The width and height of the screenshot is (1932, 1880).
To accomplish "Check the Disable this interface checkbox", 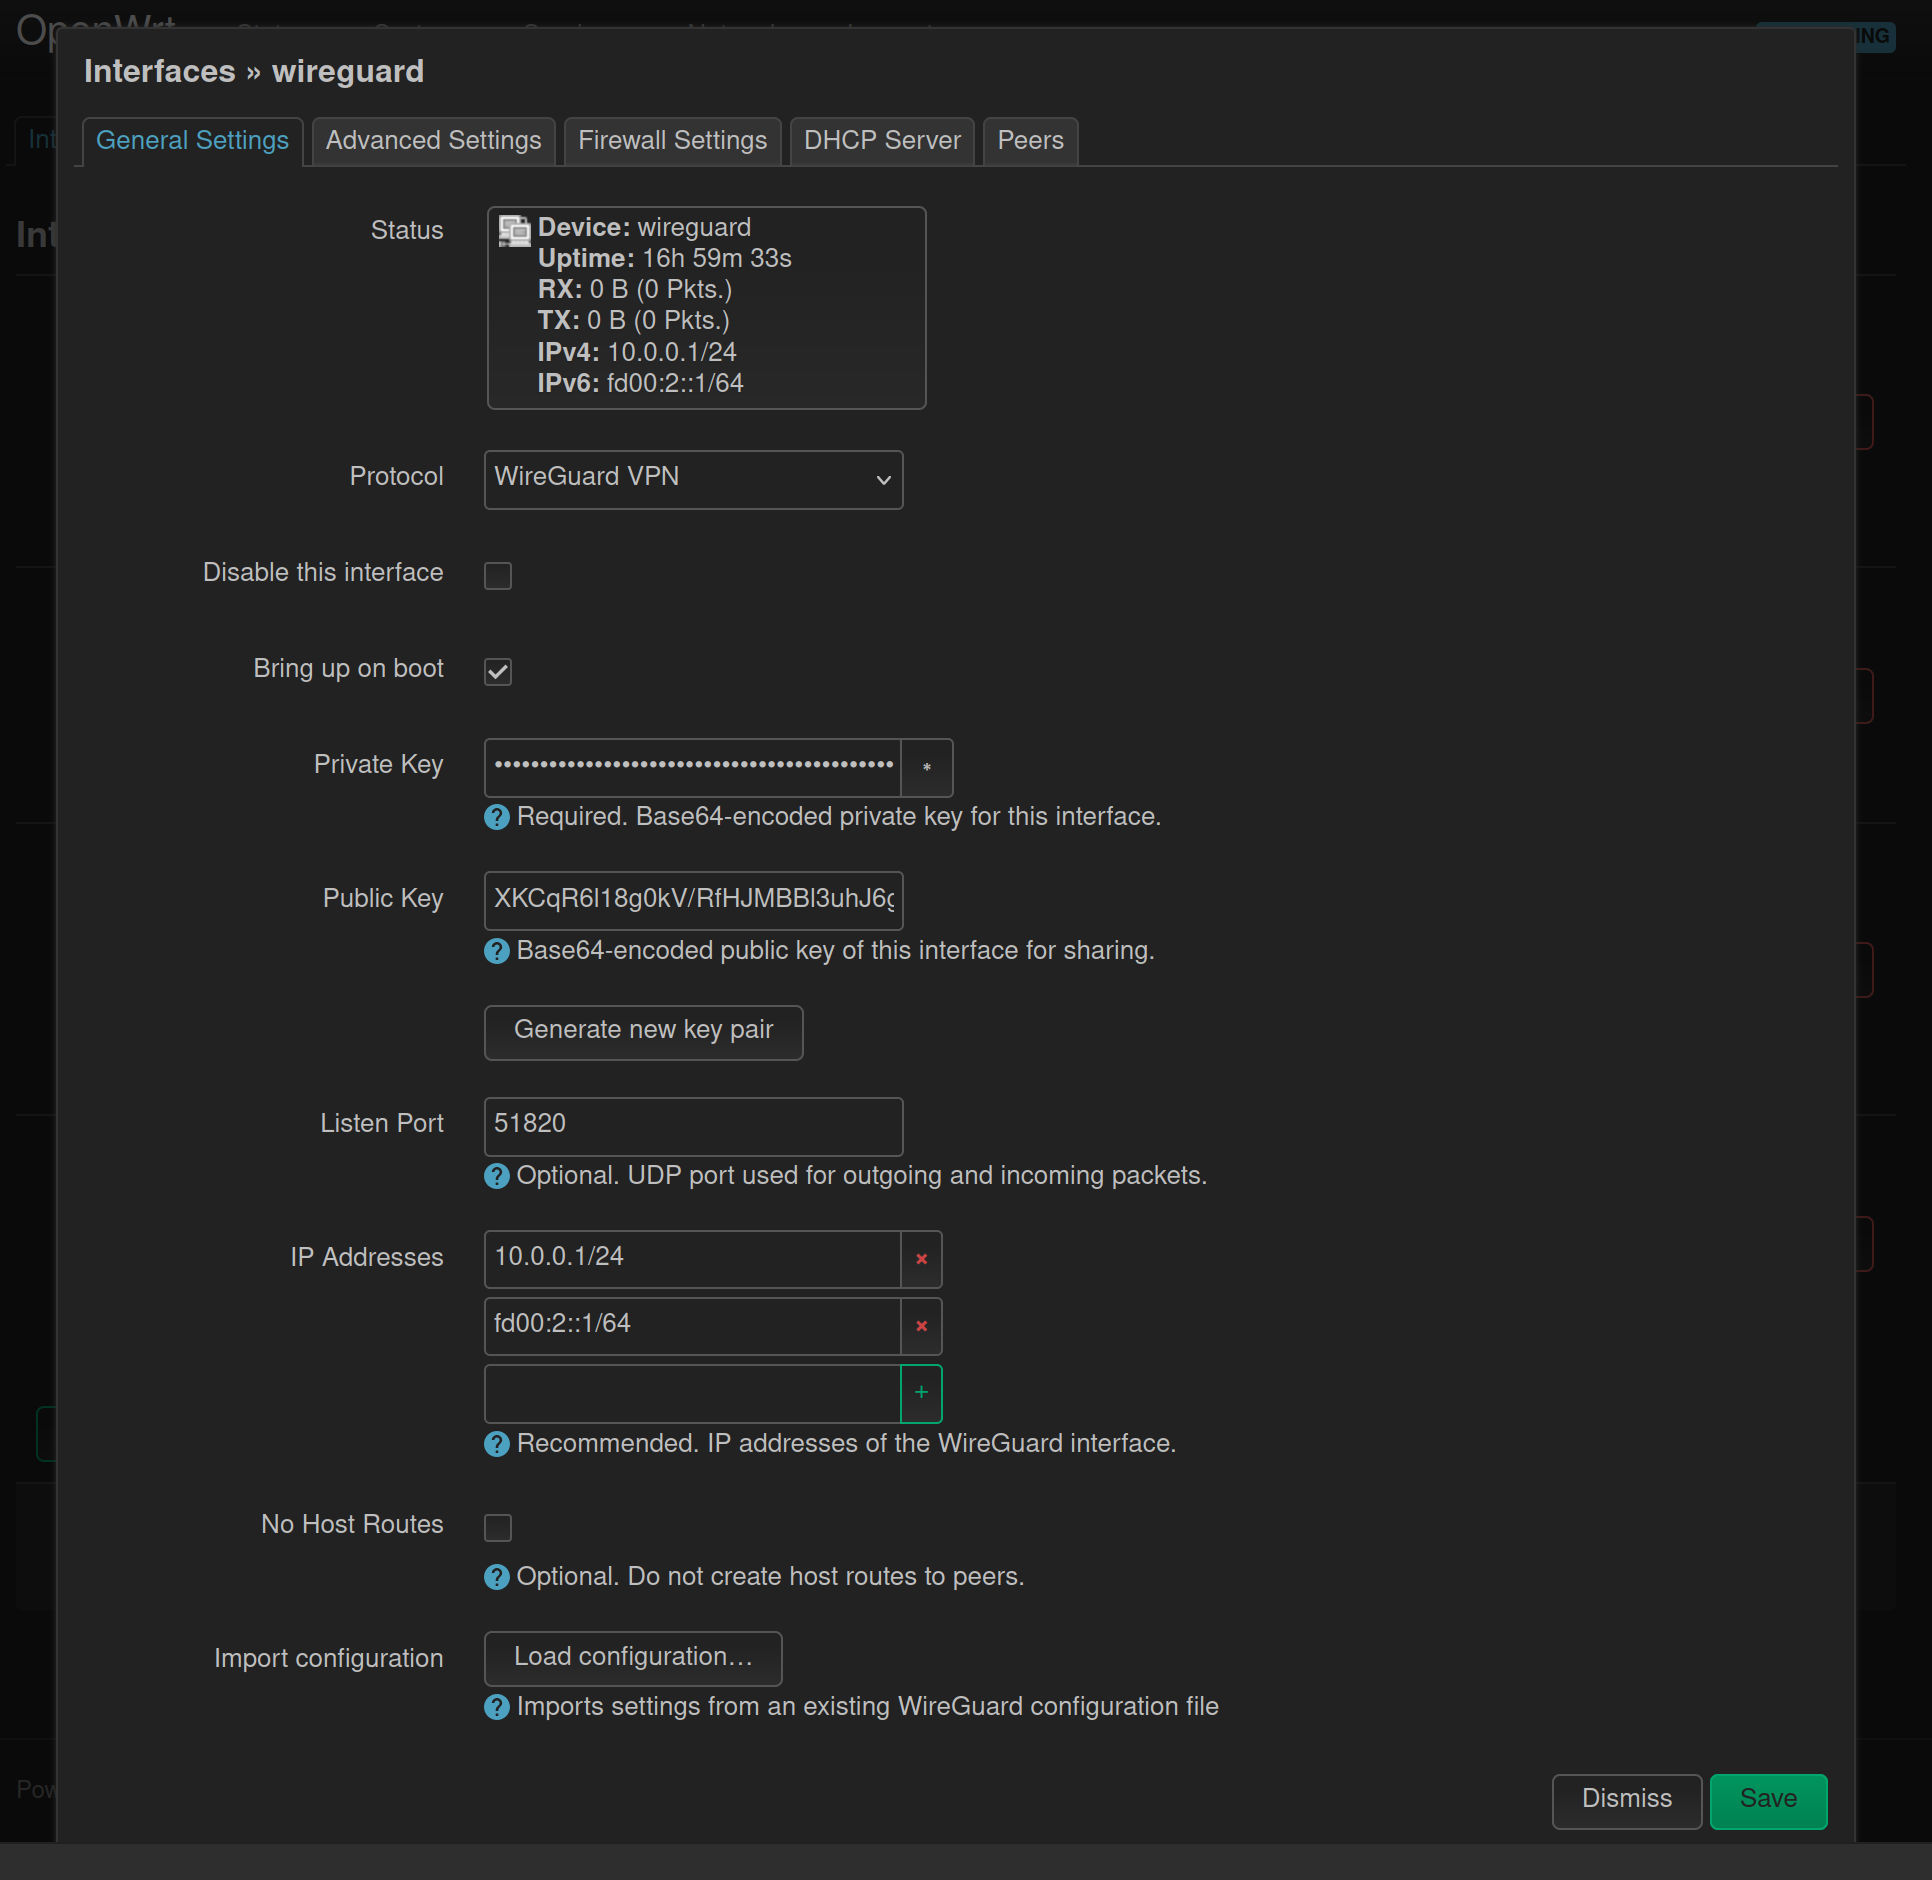I will (x=498, y=576).
